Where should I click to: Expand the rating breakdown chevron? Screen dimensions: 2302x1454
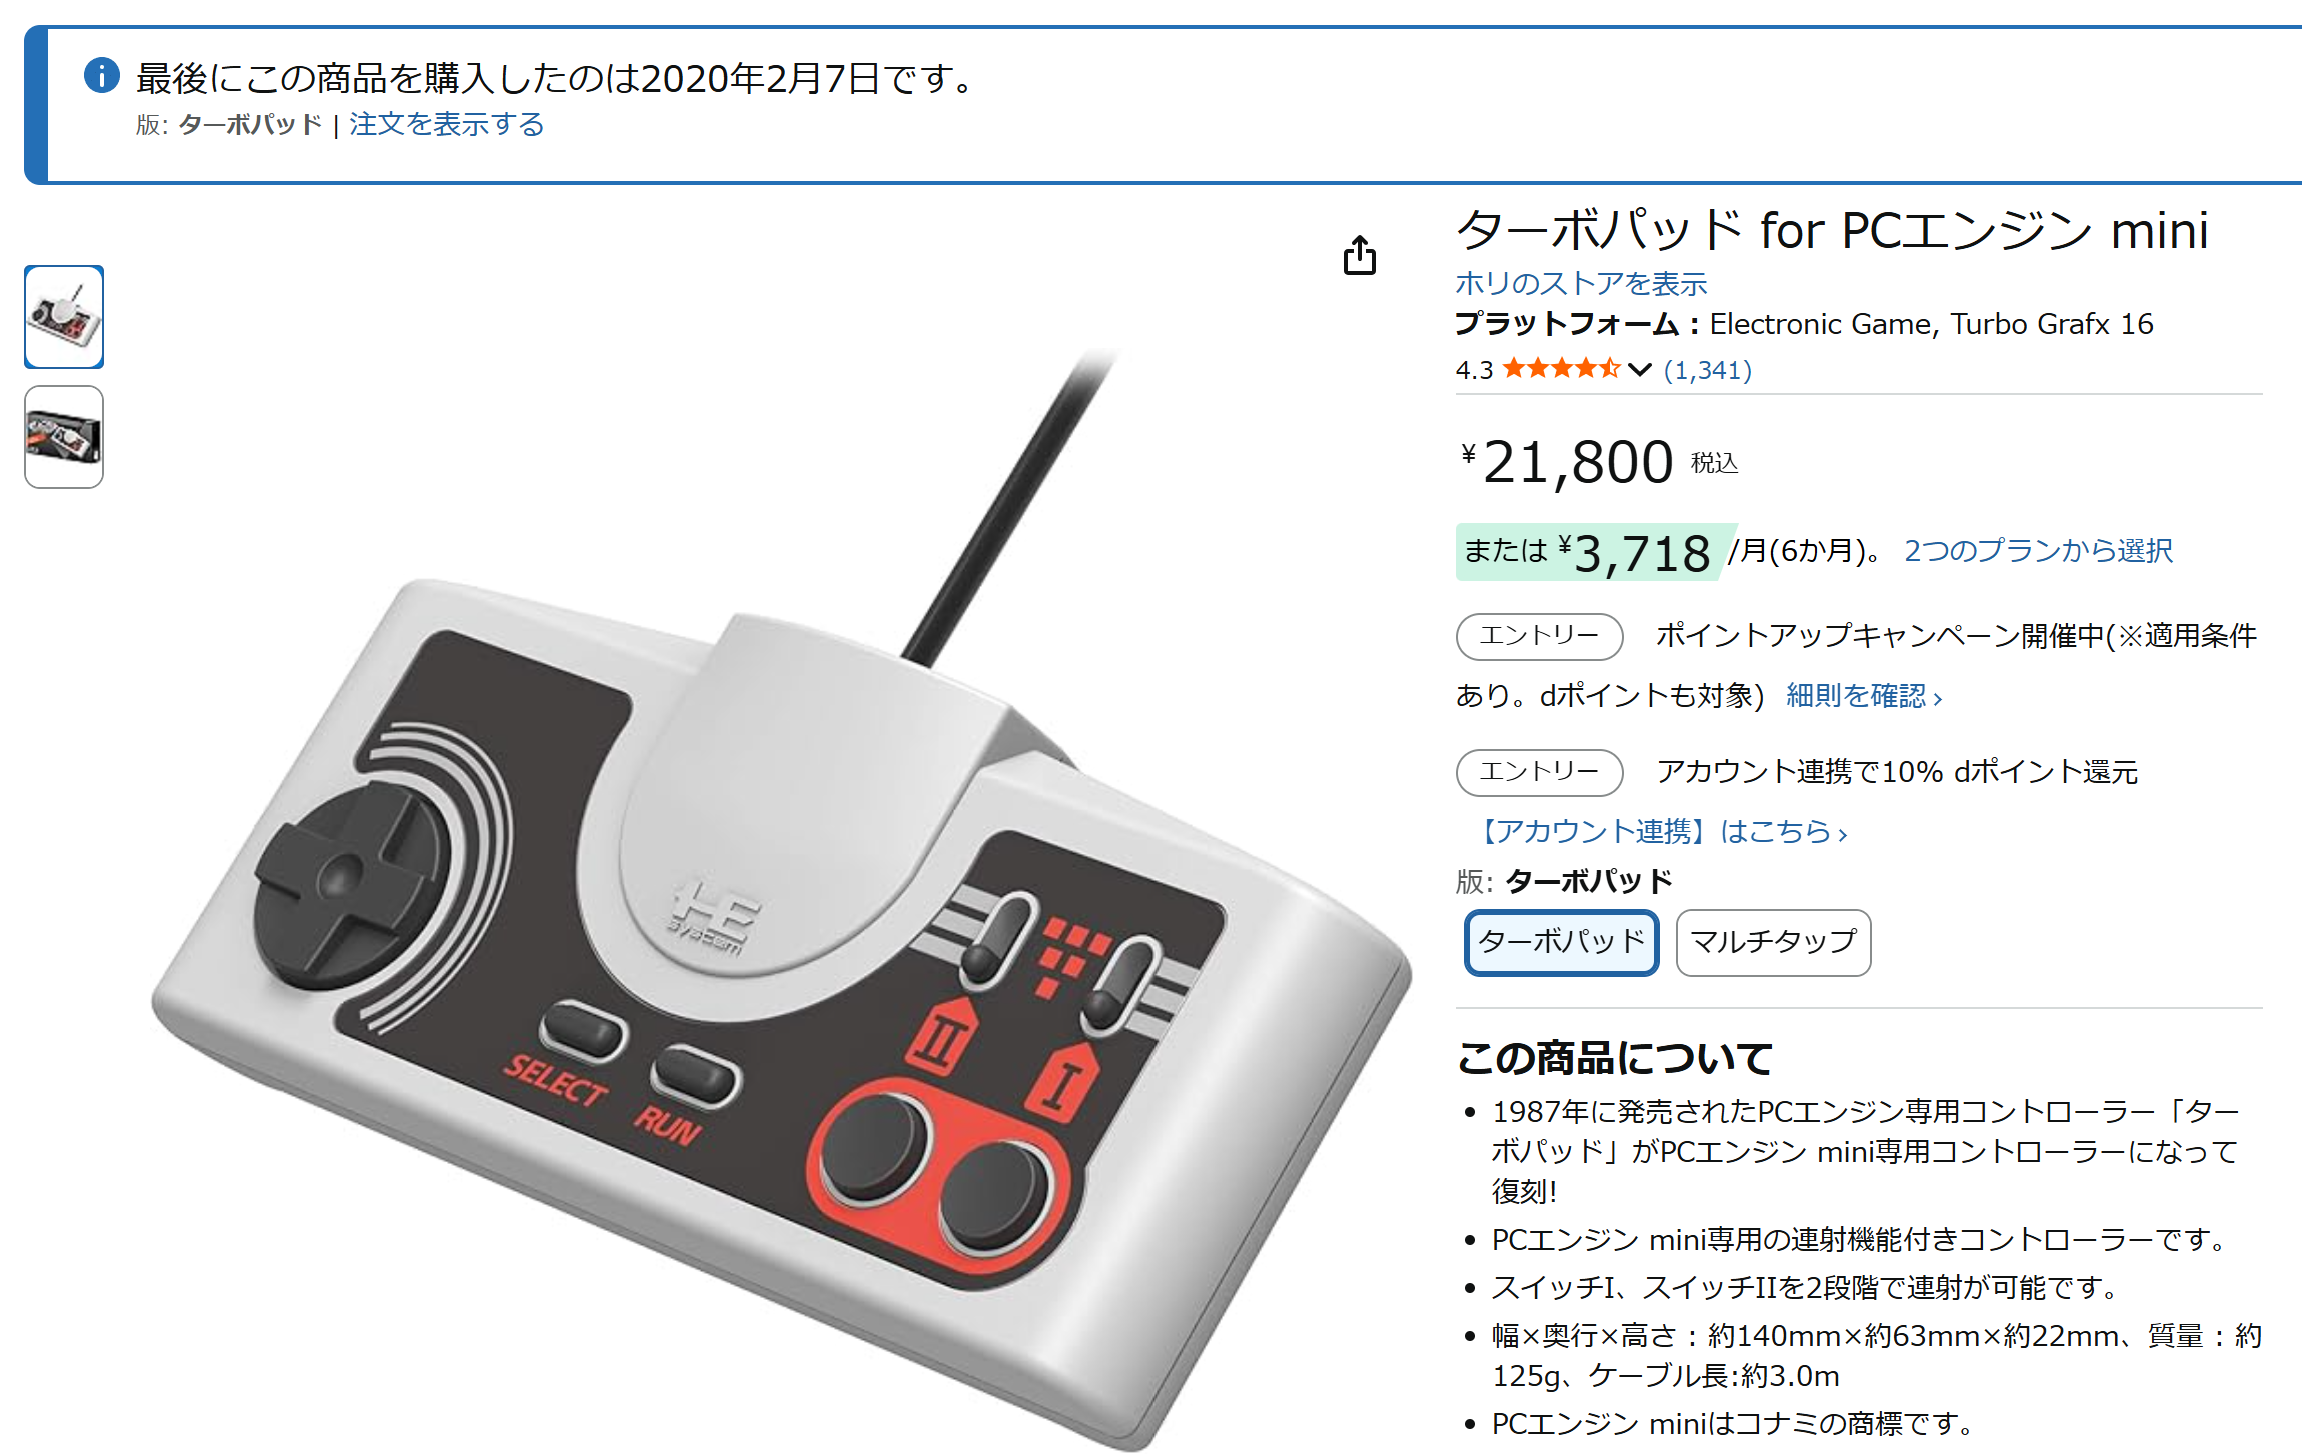1639,370
